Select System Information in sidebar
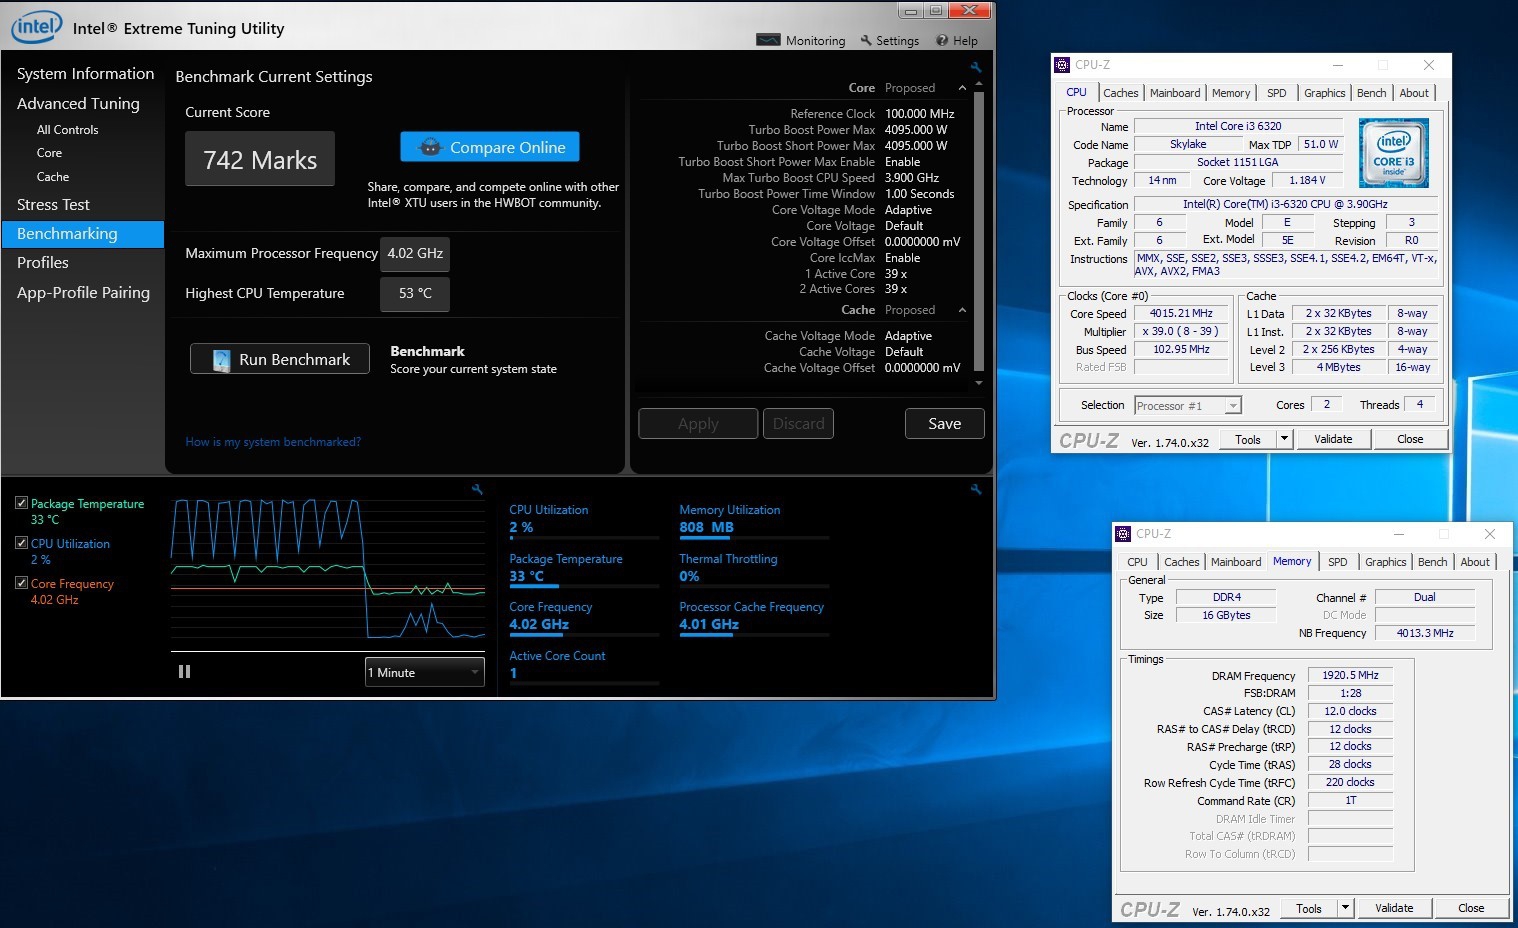Viewport: 1518px width, 928px height. coord(86,74)
